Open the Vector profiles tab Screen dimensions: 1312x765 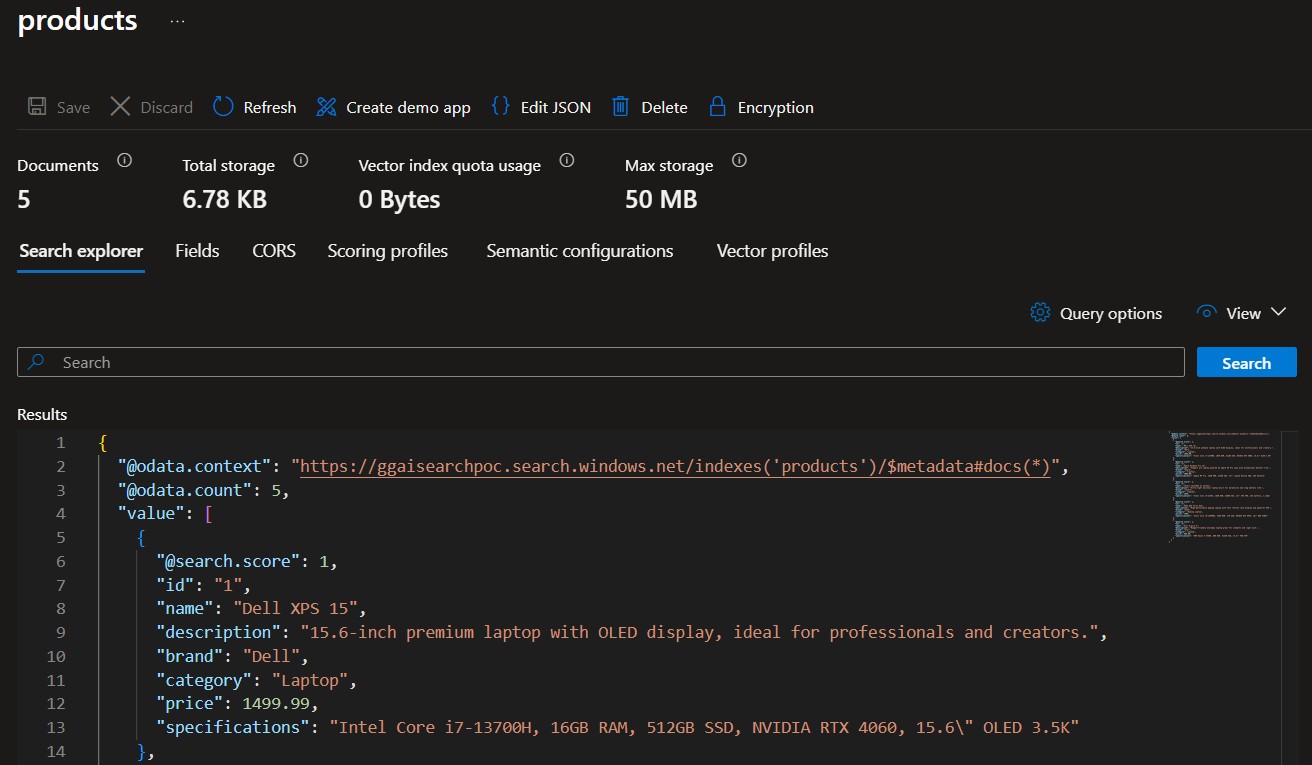[x=772, y=251]
